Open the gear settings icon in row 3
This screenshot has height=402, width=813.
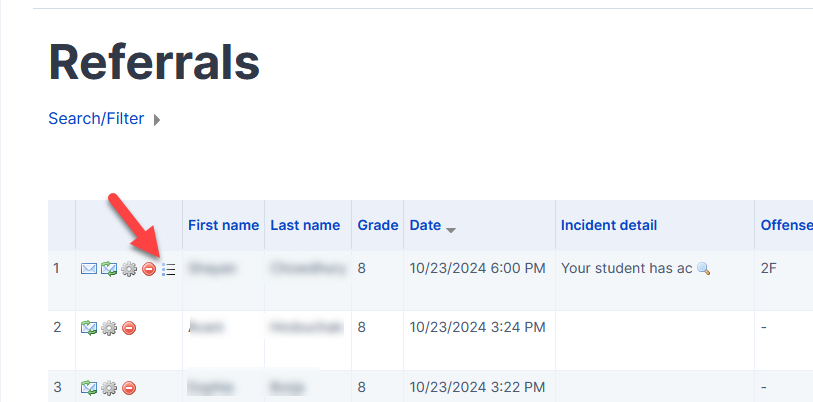109,387
